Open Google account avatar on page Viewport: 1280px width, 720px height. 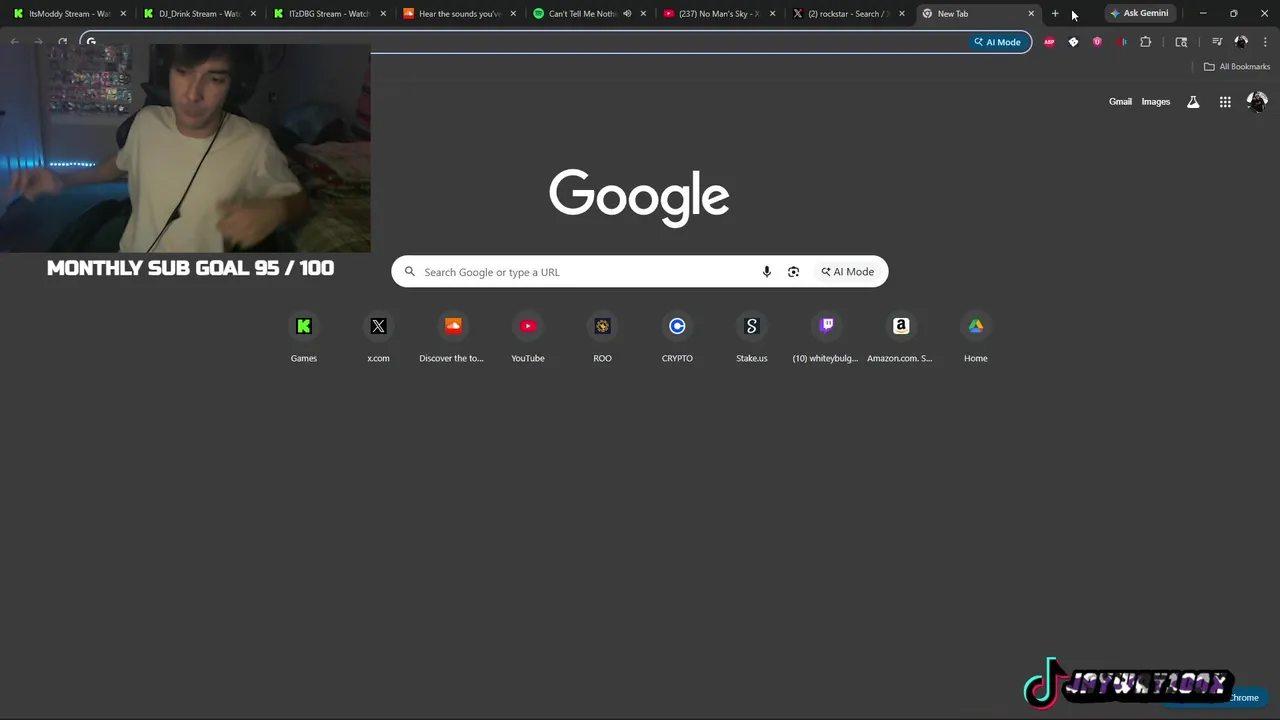click(x=1257, y=102)
